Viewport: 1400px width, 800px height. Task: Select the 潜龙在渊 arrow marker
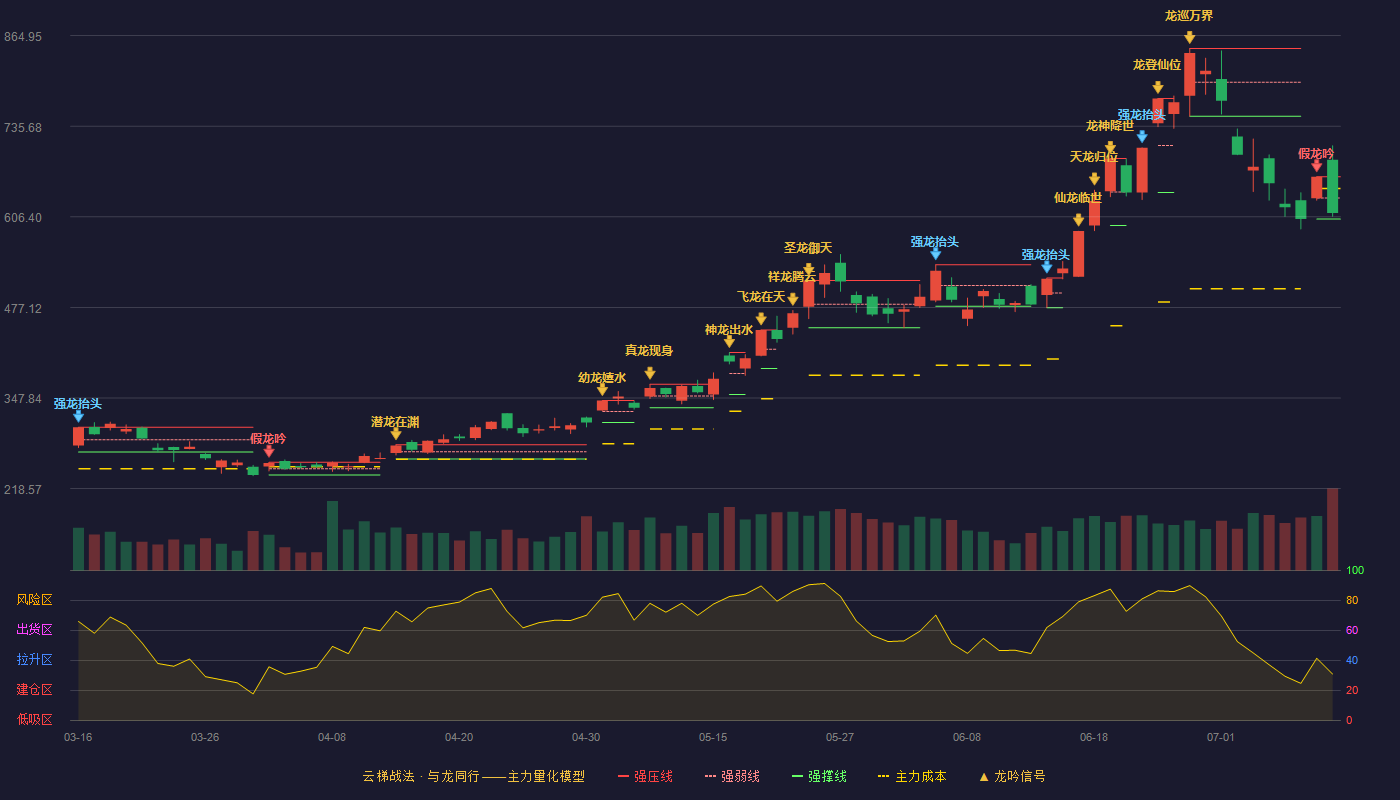point(396,434)
